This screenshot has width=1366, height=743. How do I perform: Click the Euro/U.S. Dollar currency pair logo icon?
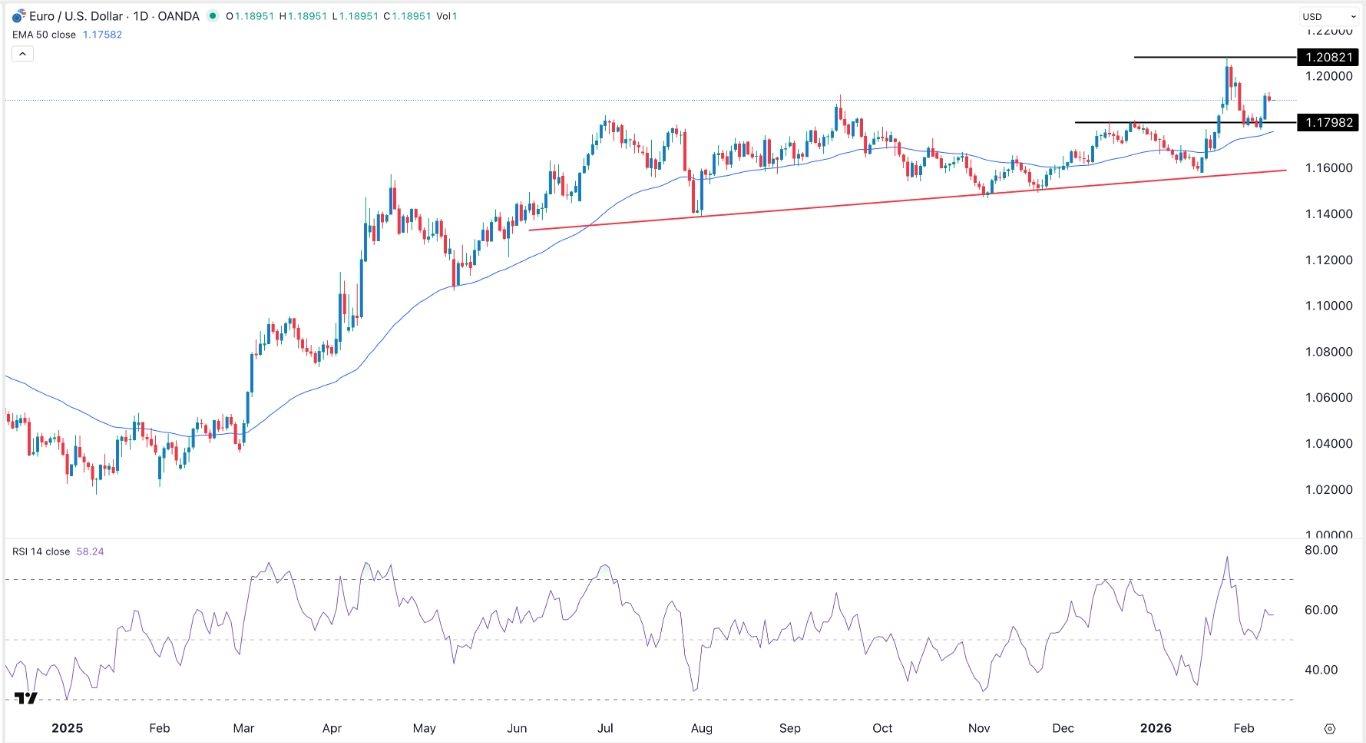(18, 16)
